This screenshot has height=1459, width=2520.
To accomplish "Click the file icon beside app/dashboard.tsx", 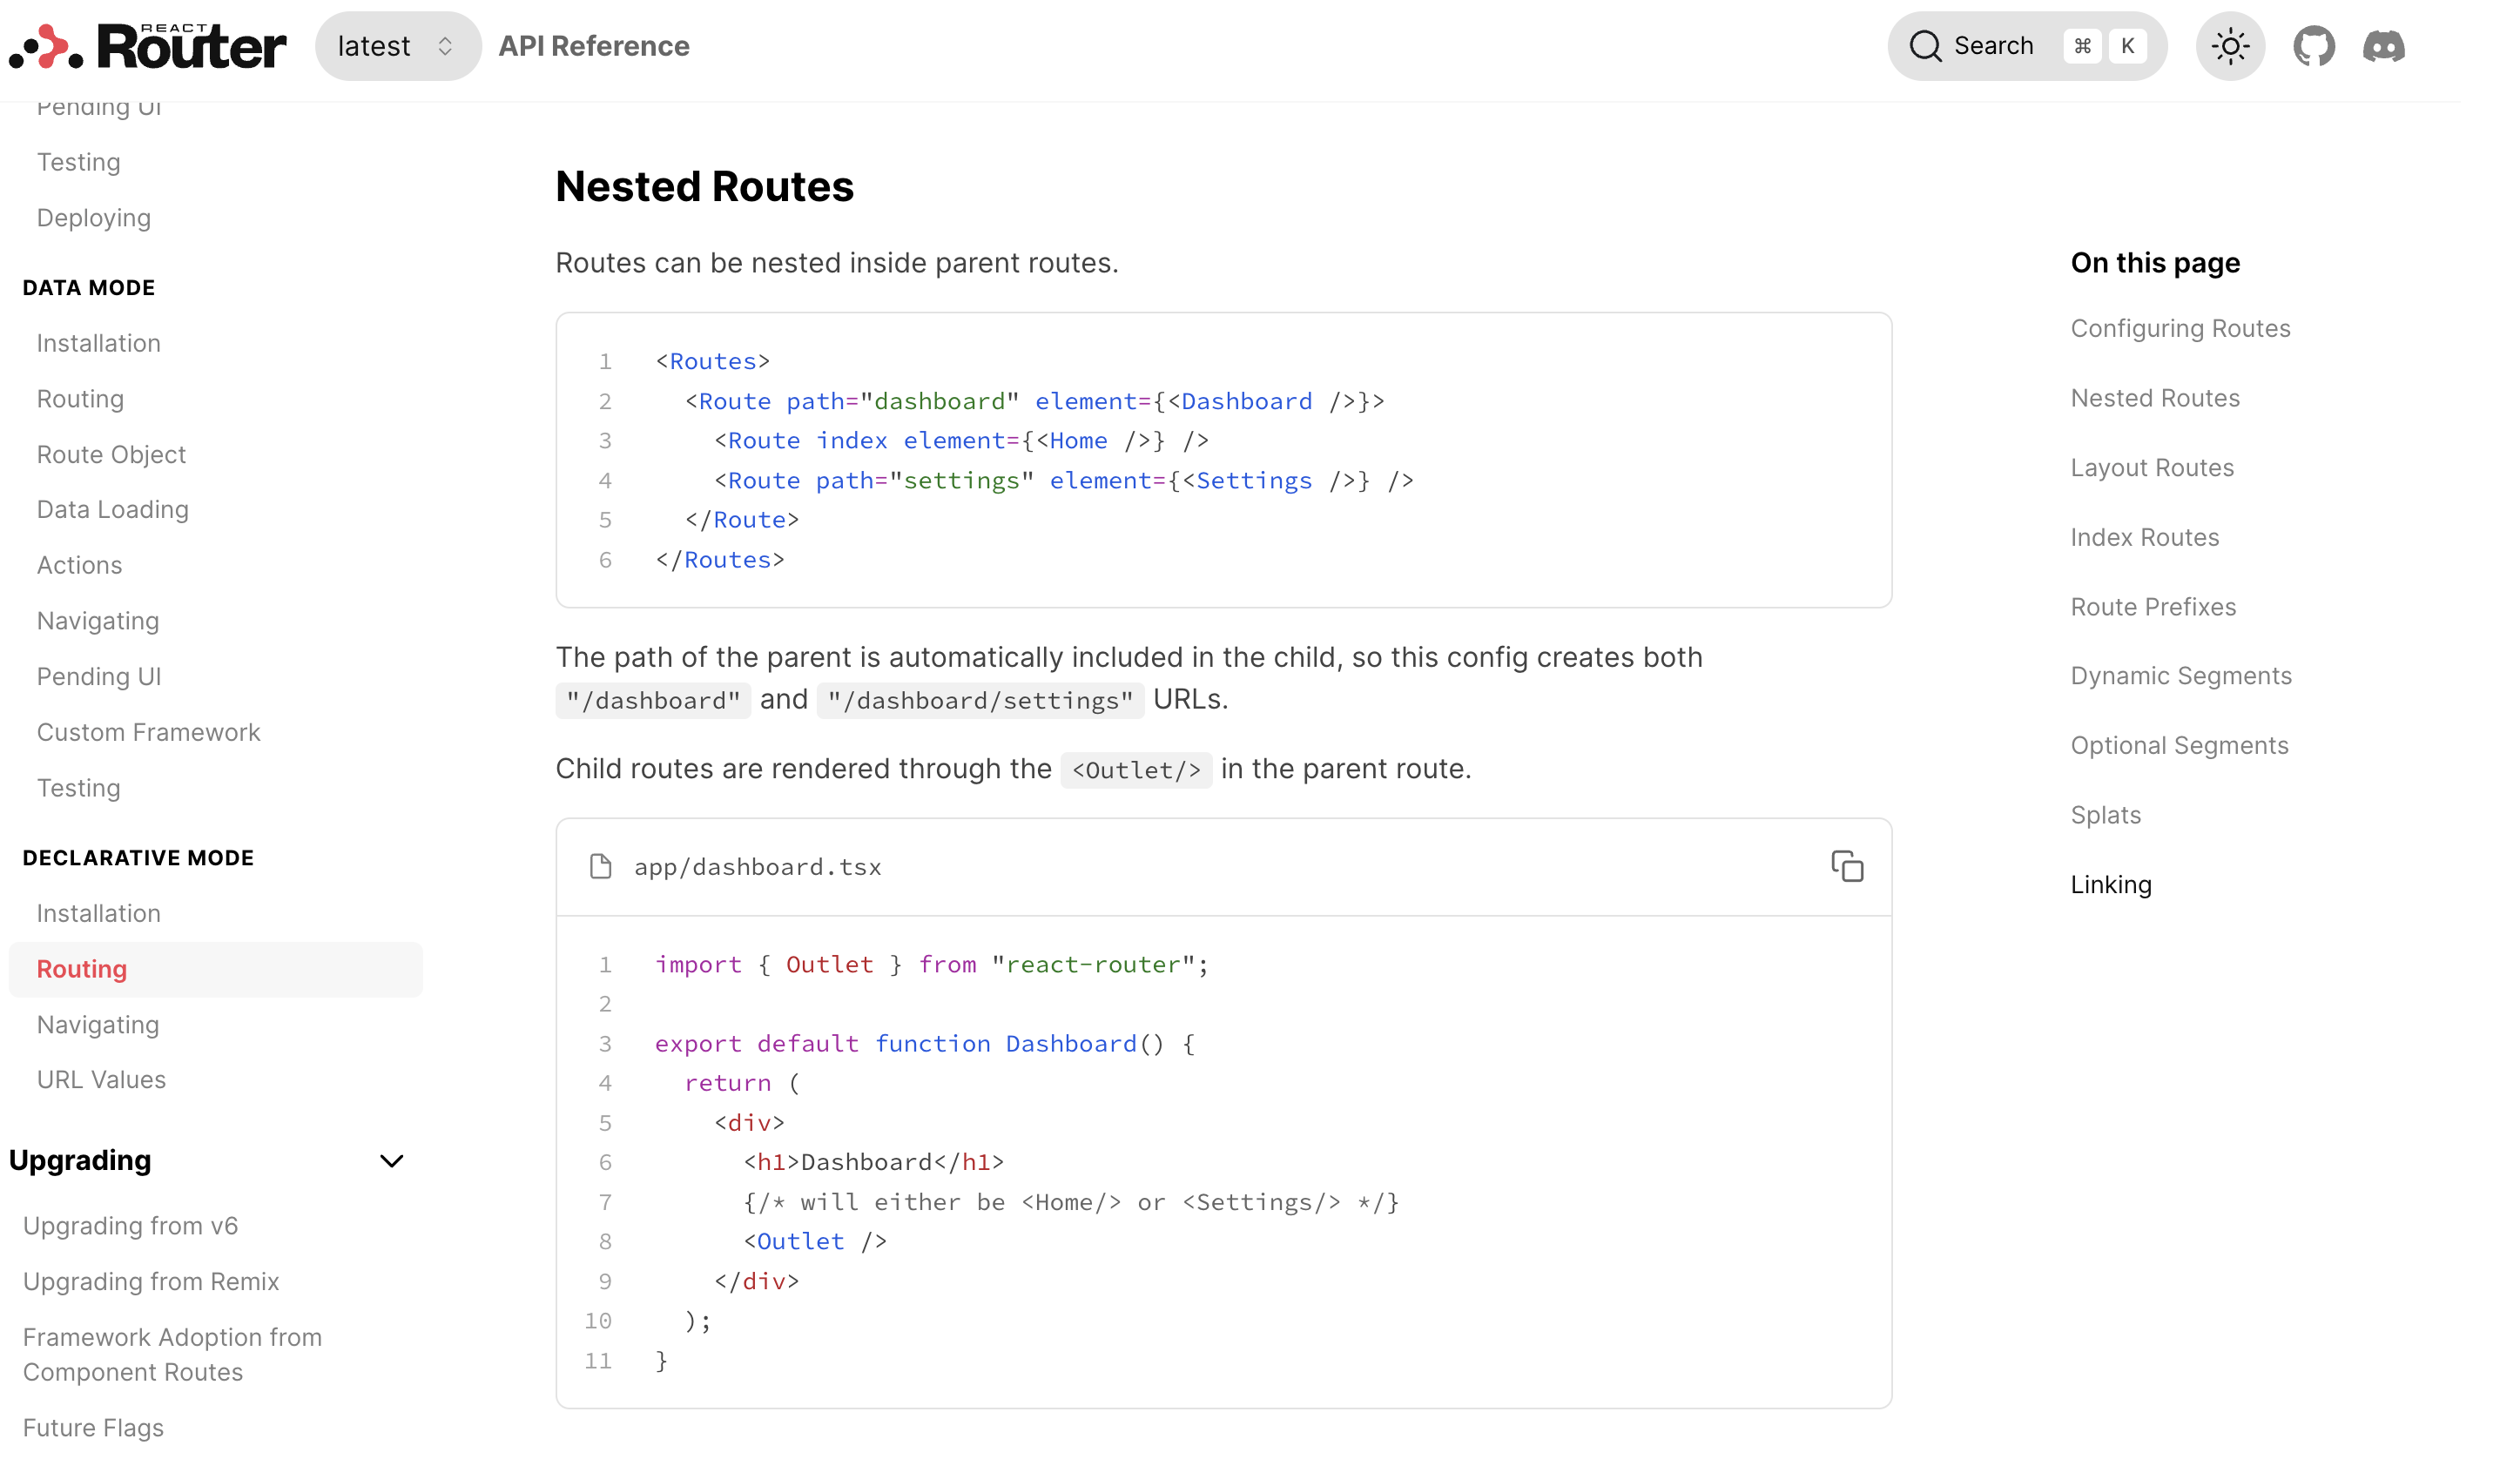I will [x=600, y=866].
